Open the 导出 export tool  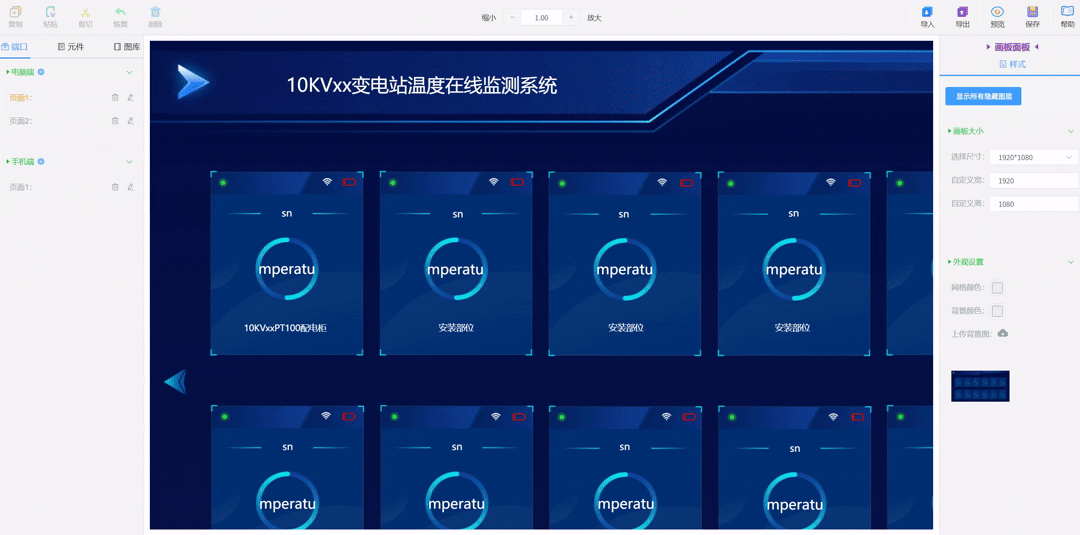coord(962,12)
